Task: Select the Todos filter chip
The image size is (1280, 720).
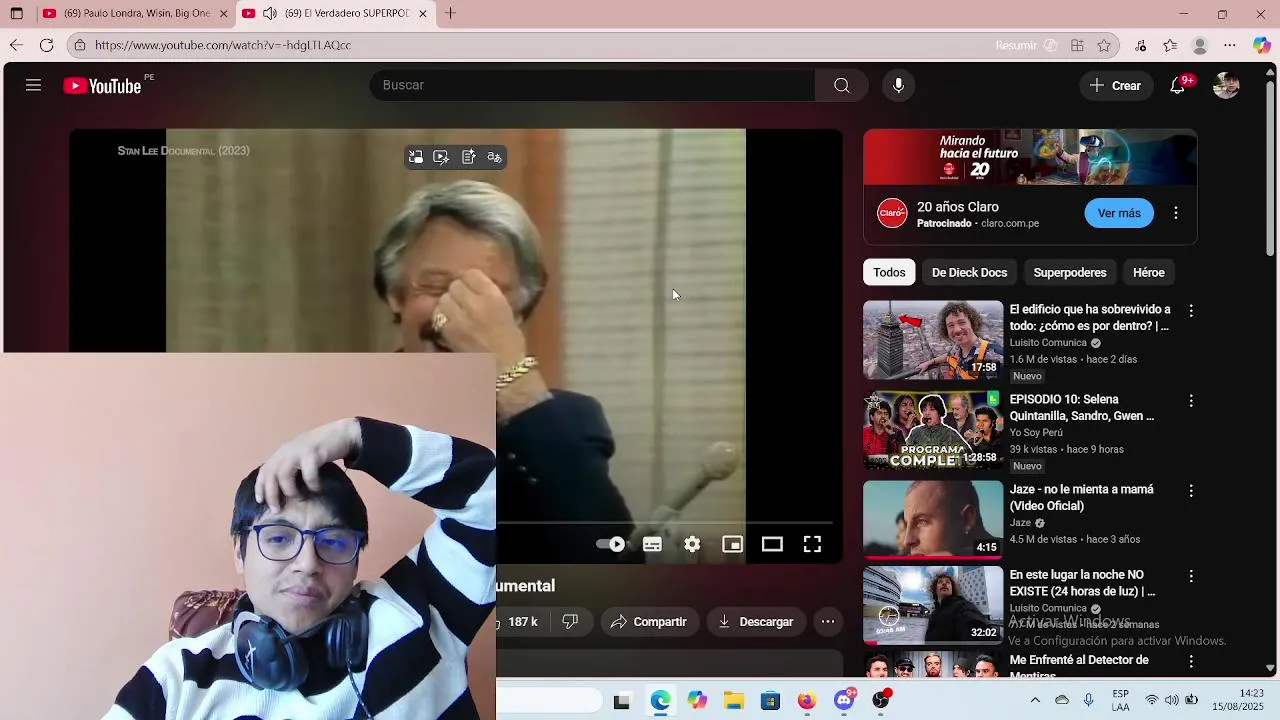Action: (889, 272)
